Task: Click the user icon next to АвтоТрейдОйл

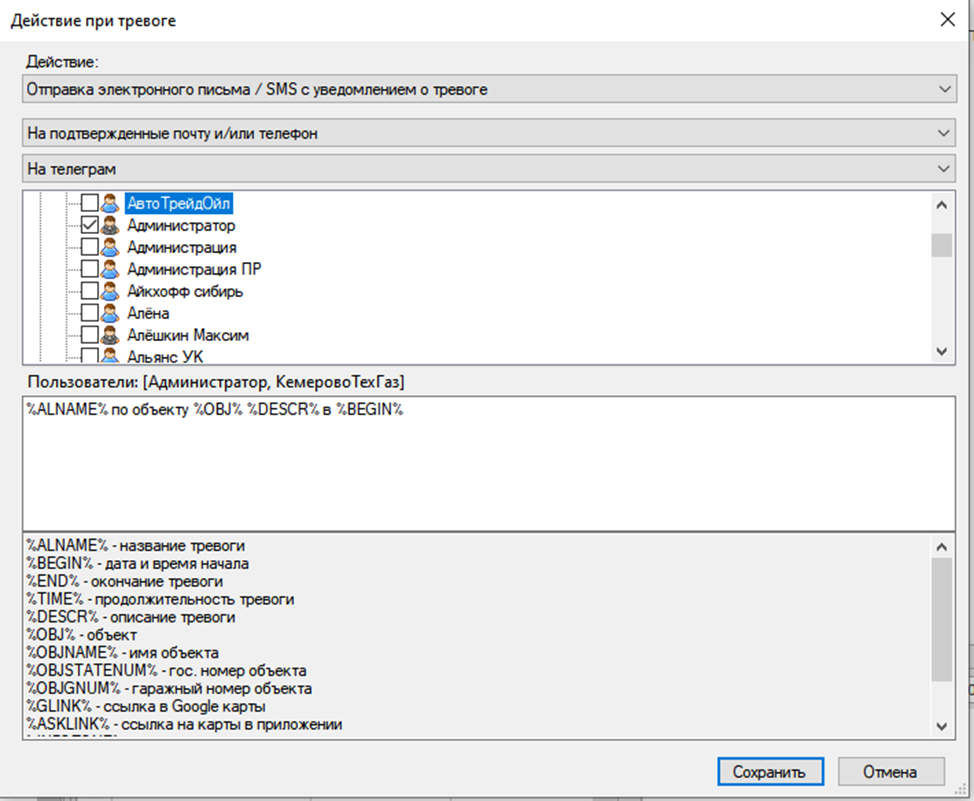Action: [110, 204]
